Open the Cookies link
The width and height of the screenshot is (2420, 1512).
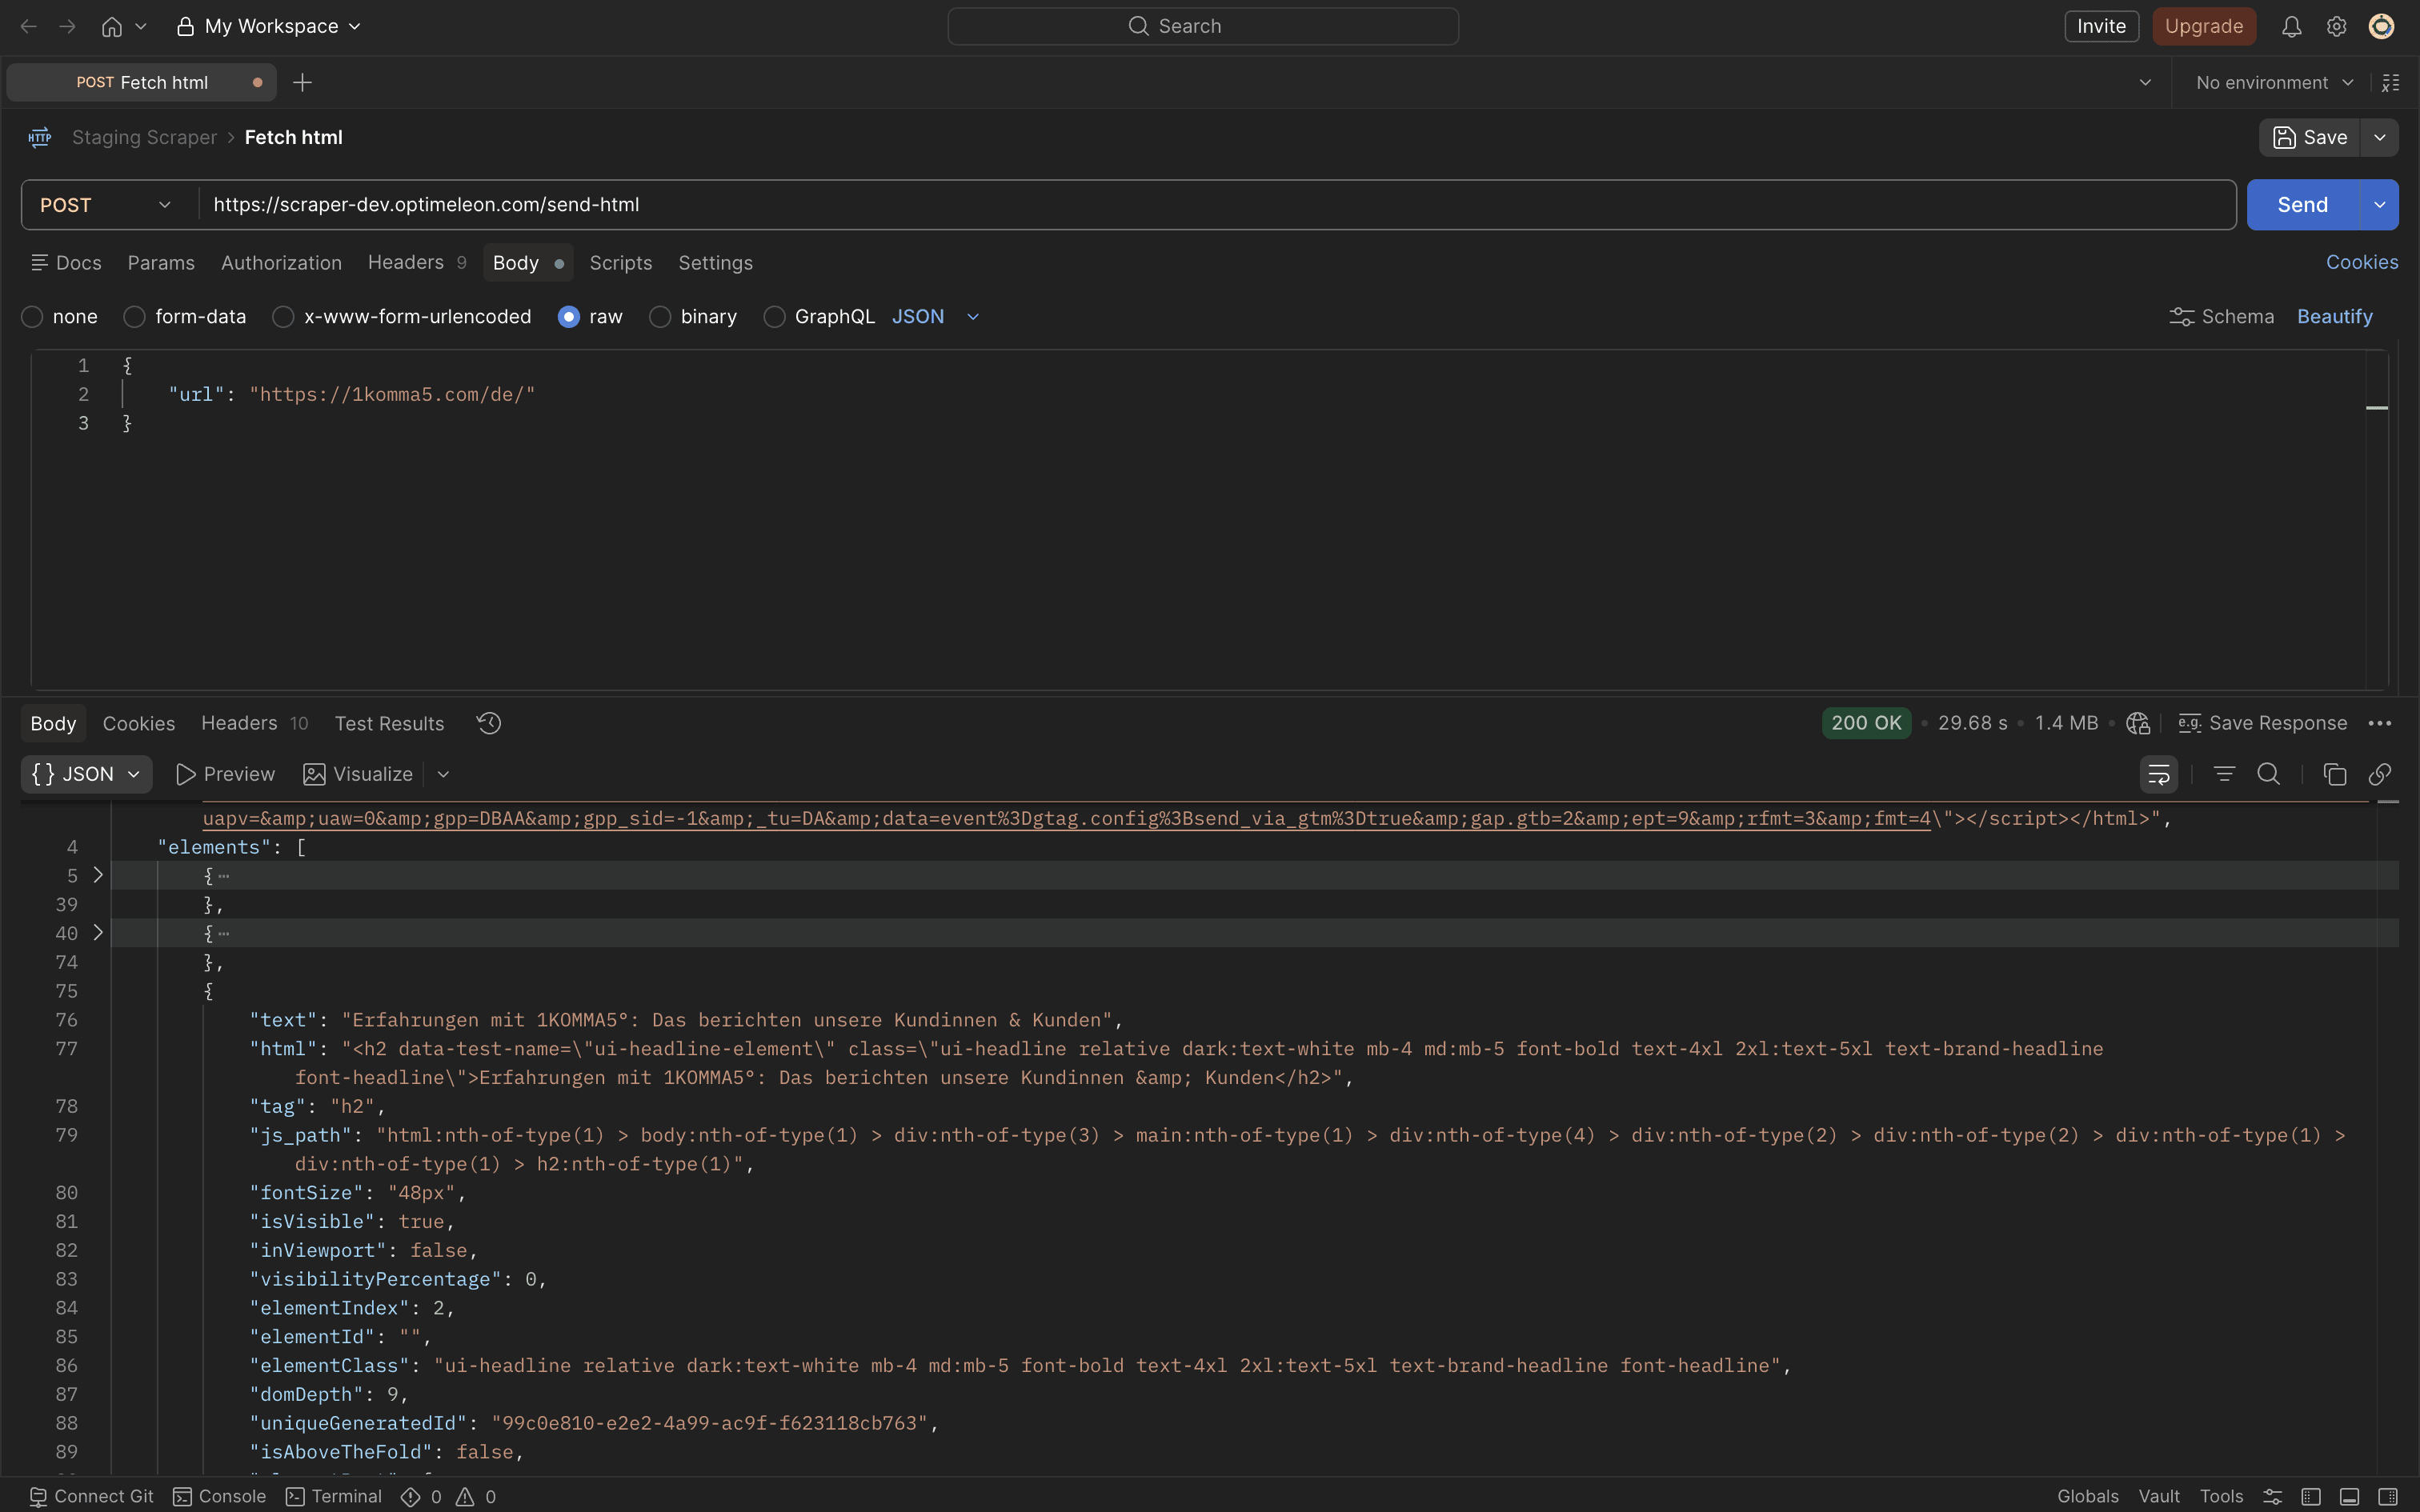point(2361,262)
